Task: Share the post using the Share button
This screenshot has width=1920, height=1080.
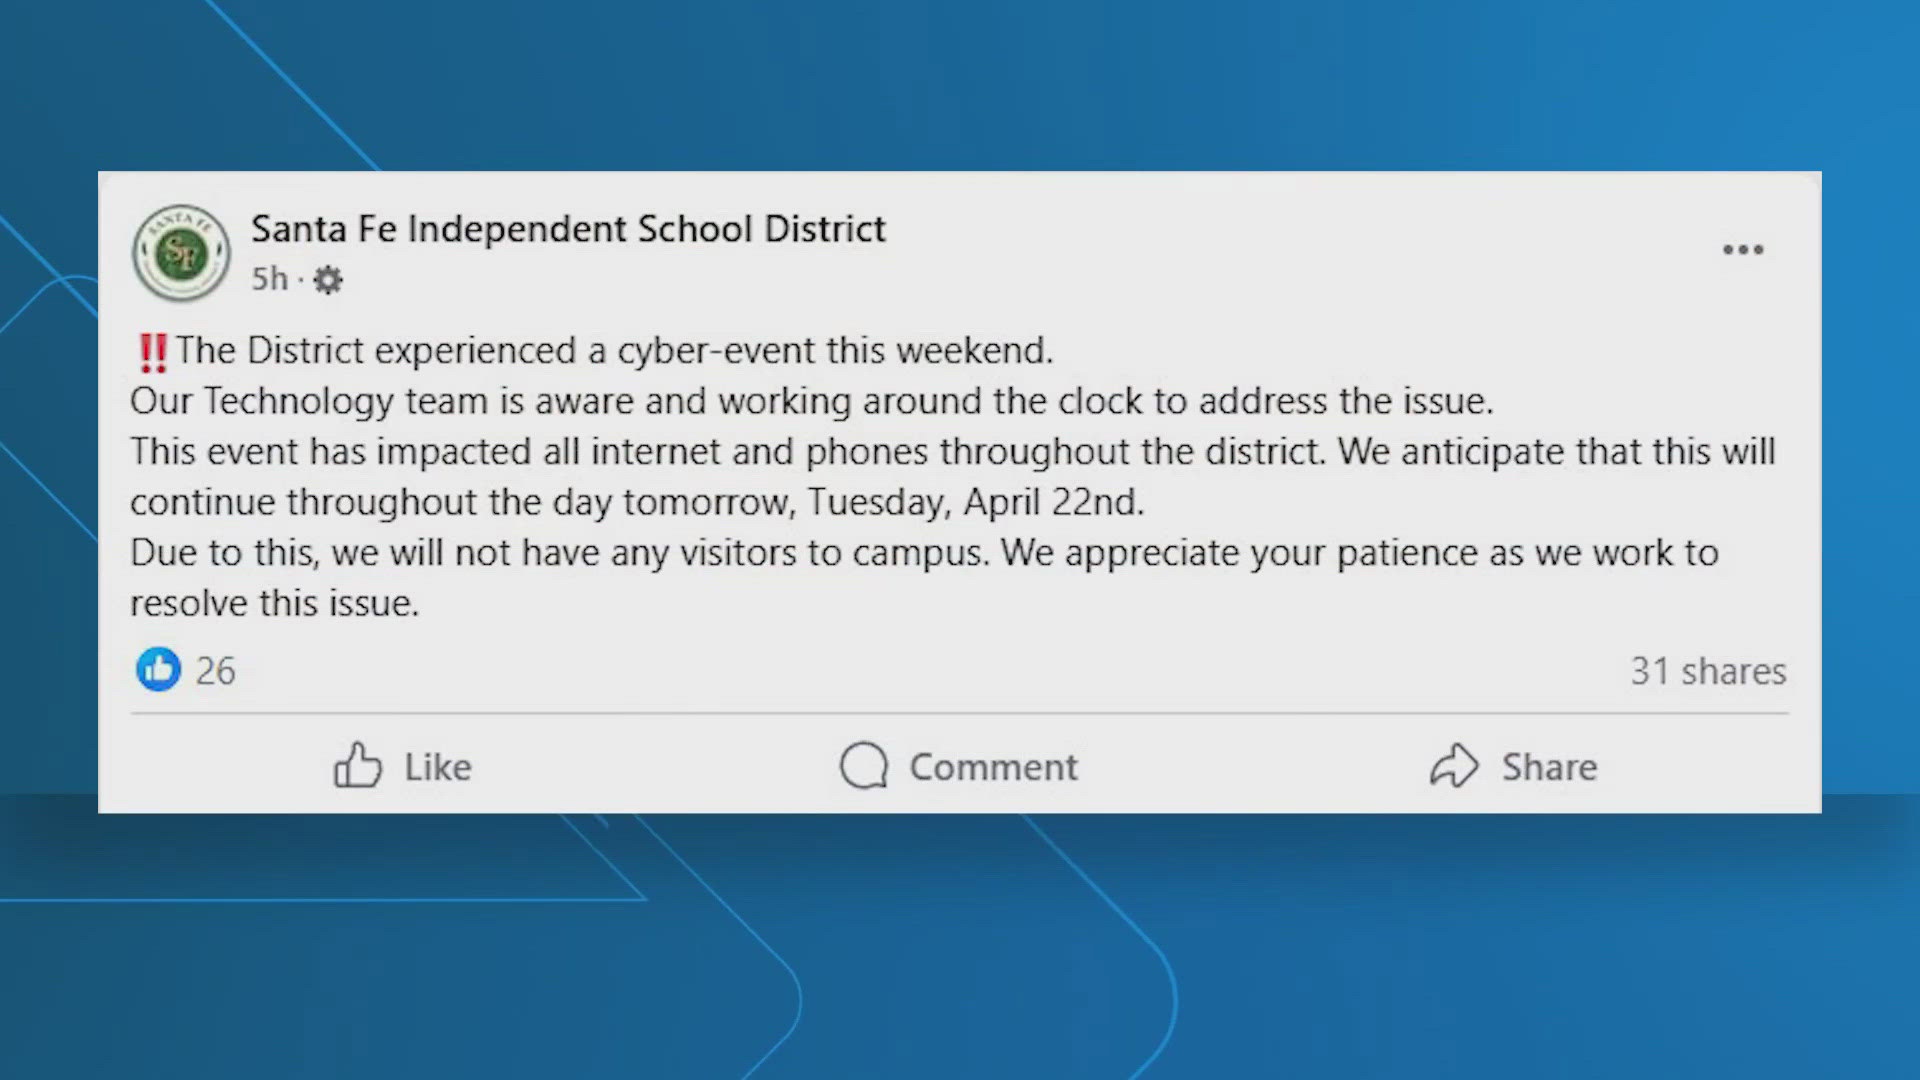Action: (1513, 766)
